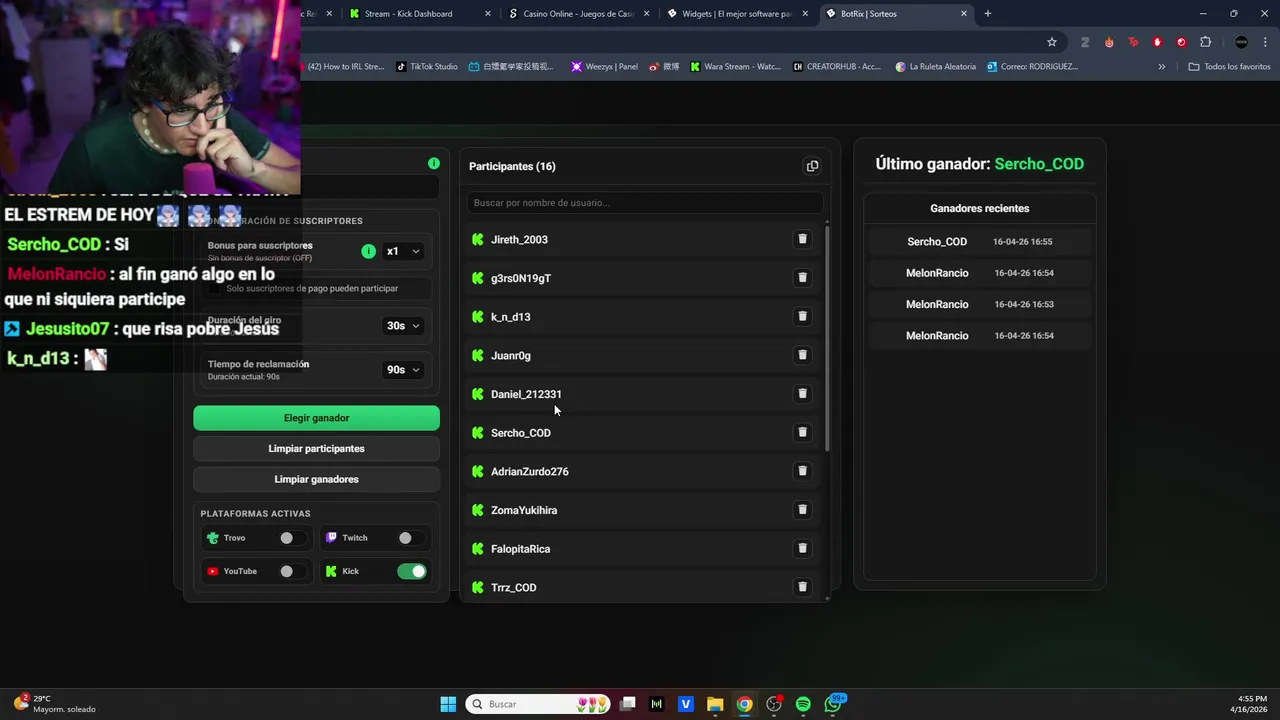Click participant name ZomaYukihira
This screenshot has width=1280, height=720.
[524, 510]
